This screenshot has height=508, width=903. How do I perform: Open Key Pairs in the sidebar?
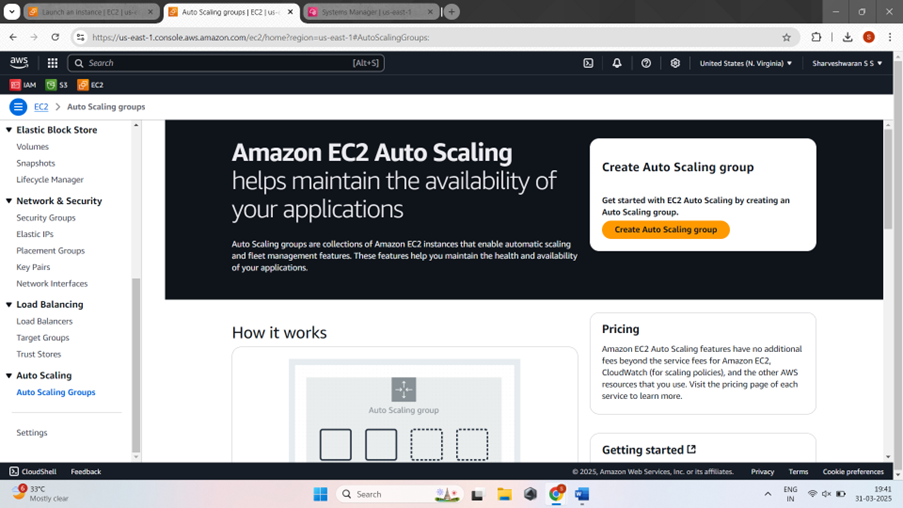[x=33, y=267]
